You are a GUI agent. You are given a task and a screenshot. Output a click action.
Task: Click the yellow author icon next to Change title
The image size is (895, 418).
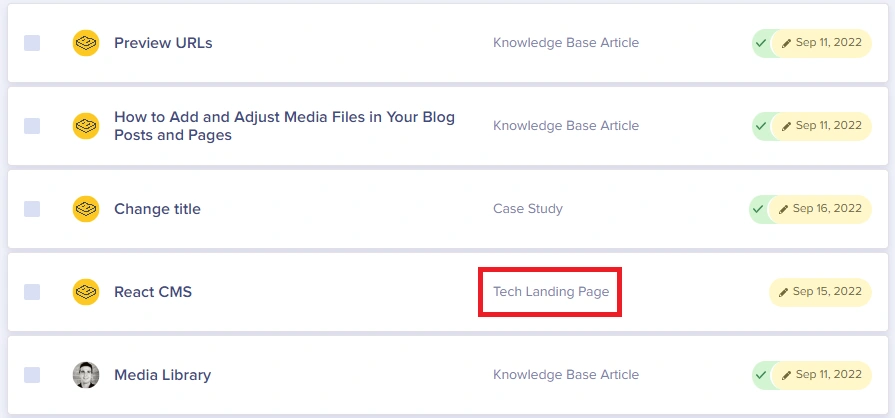(86, 209)
